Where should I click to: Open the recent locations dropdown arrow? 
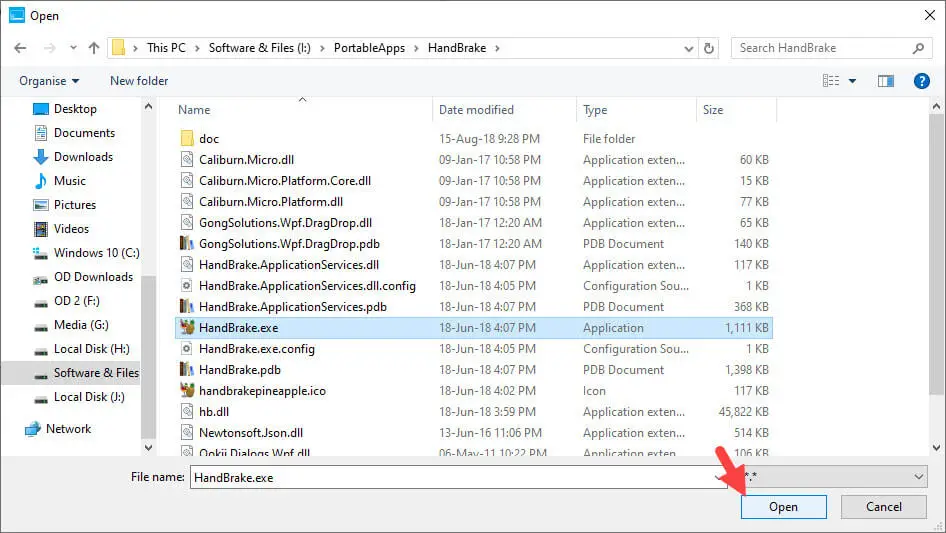(x=73, y=48)
